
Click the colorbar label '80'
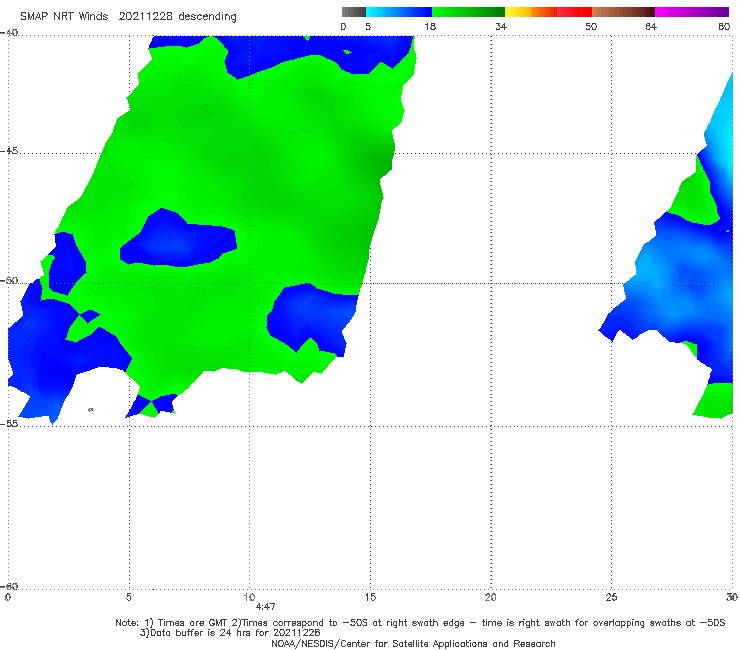click(x=724, y=26)
